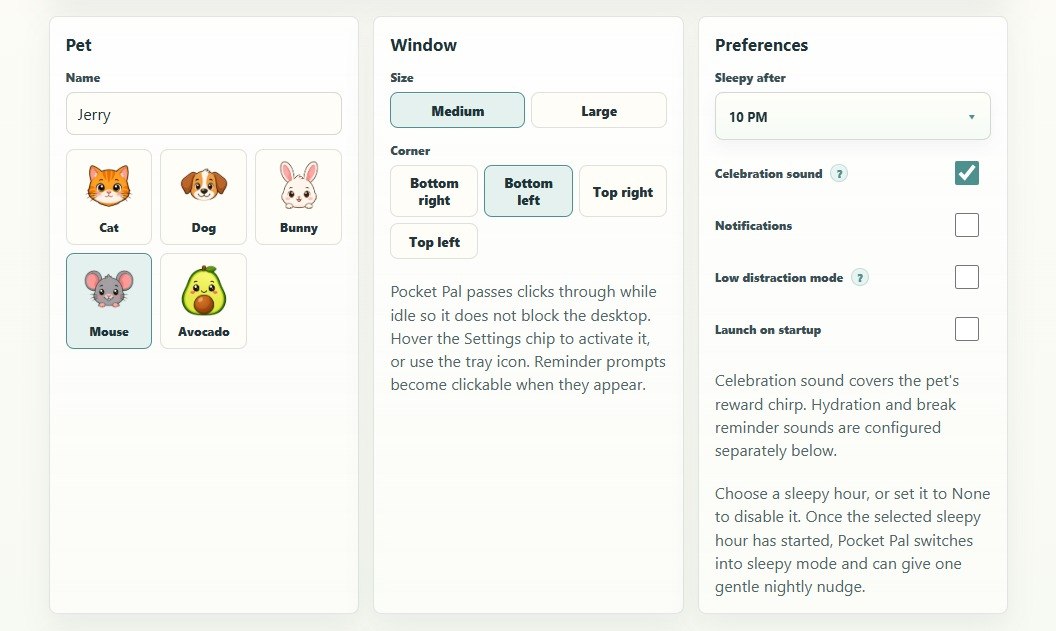Viewport: 1056px width, 631px height.
Task: Click the Celebration sound help icon
Action: tap(838, 174)
